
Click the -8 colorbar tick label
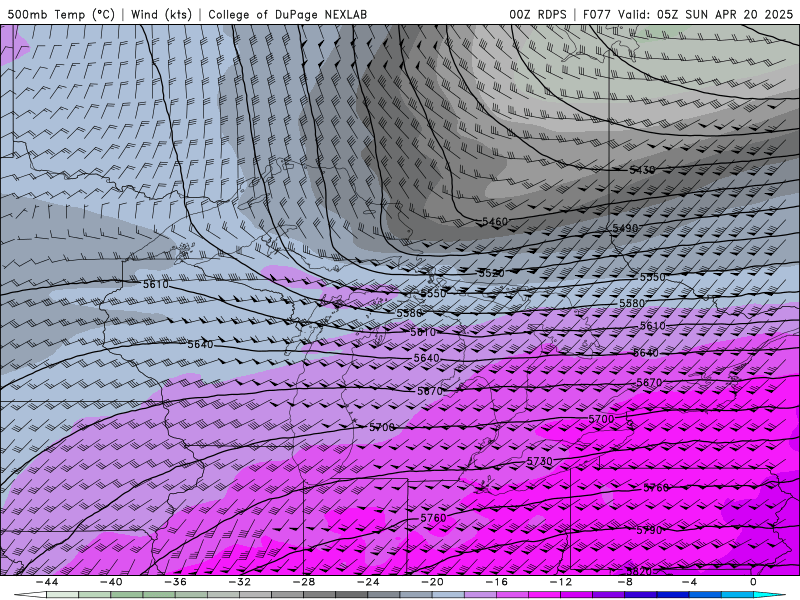coord(625,582)
